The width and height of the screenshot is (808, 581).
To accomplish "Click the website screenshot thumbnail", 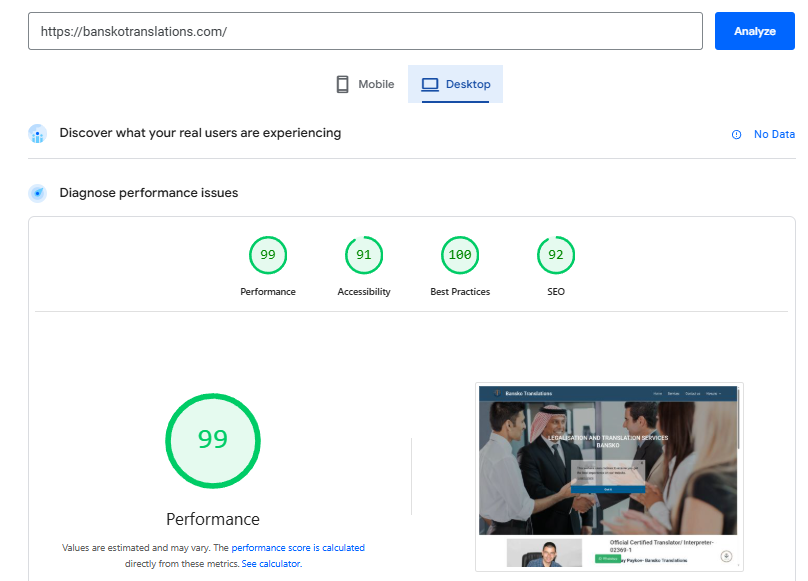I will pos(609,477).
